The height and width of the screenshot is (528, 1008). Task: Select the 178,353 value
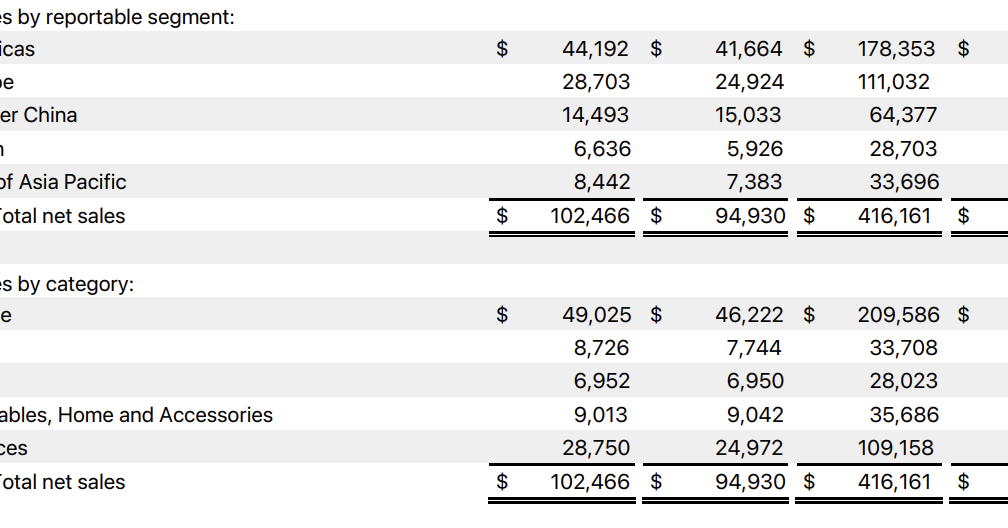(x=897, y=48)
